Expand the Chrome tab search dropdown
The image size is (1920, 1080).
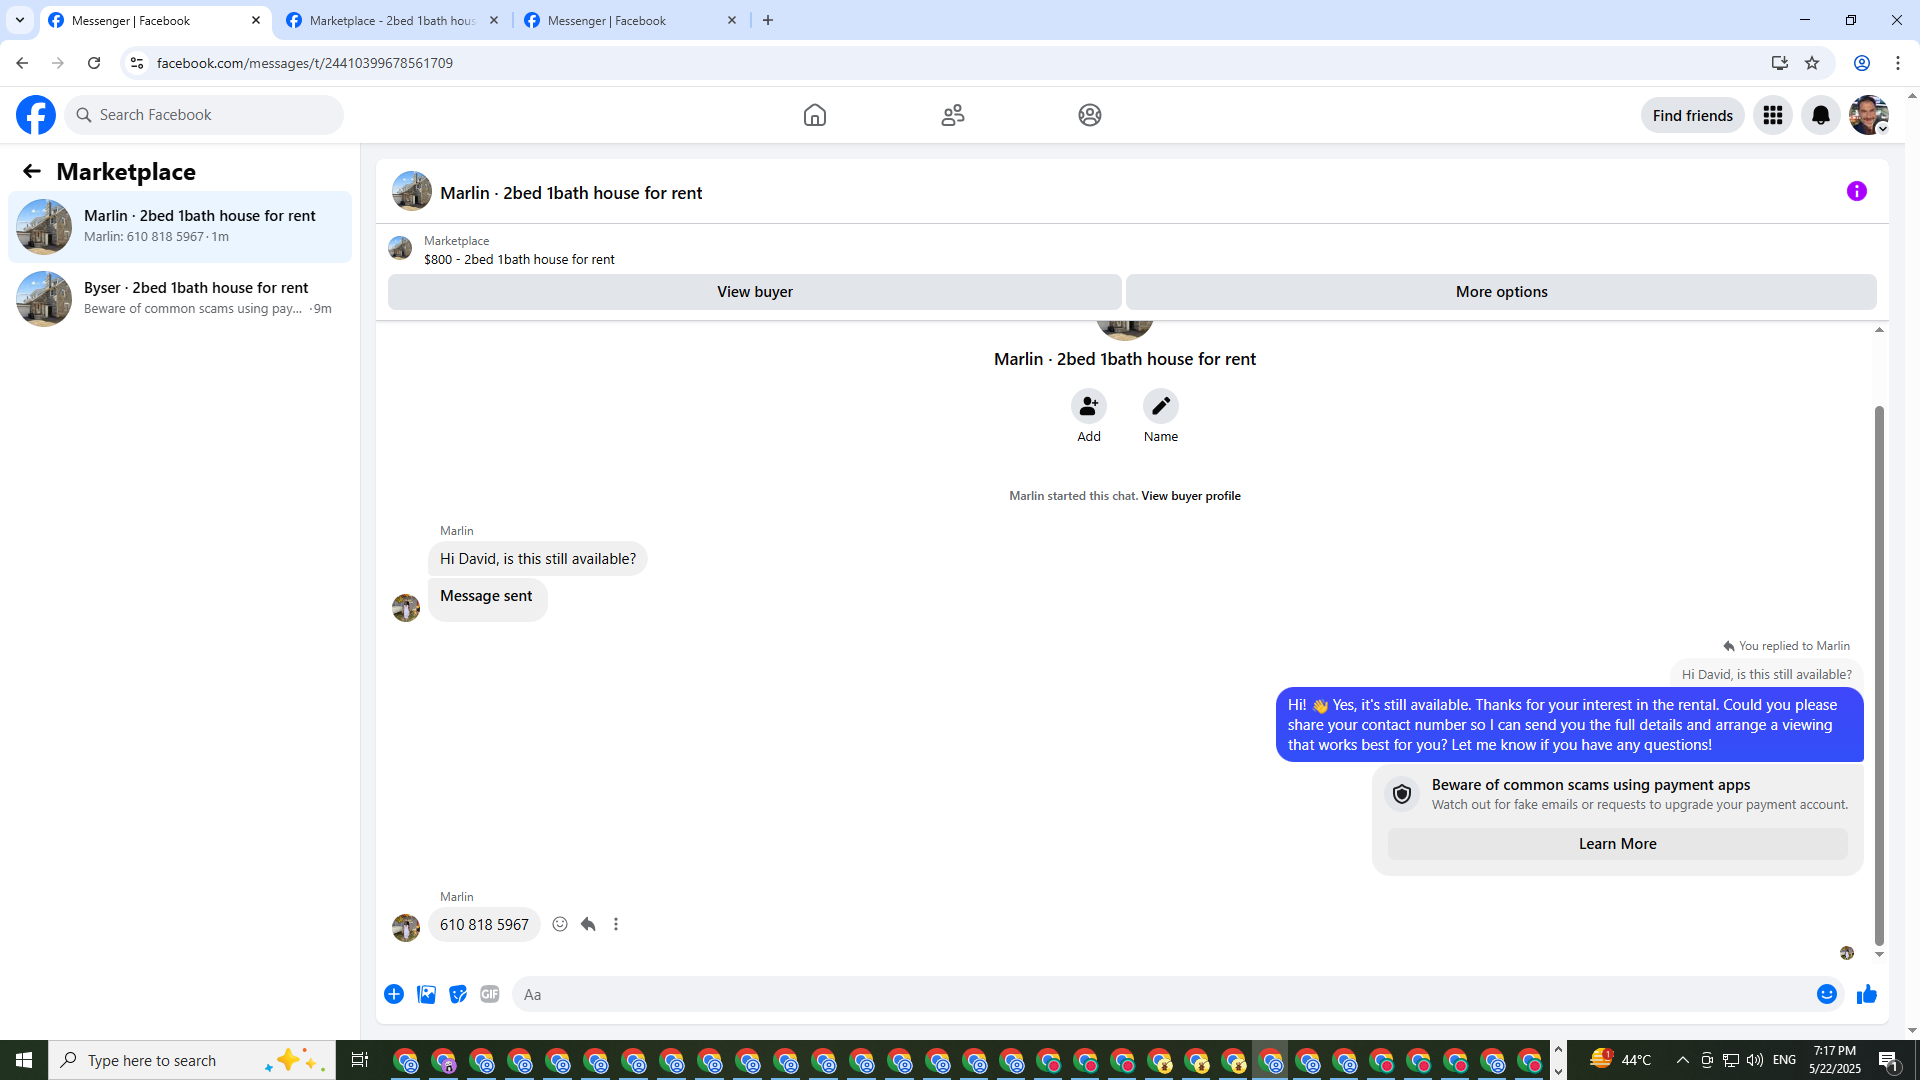pos(20,20)
